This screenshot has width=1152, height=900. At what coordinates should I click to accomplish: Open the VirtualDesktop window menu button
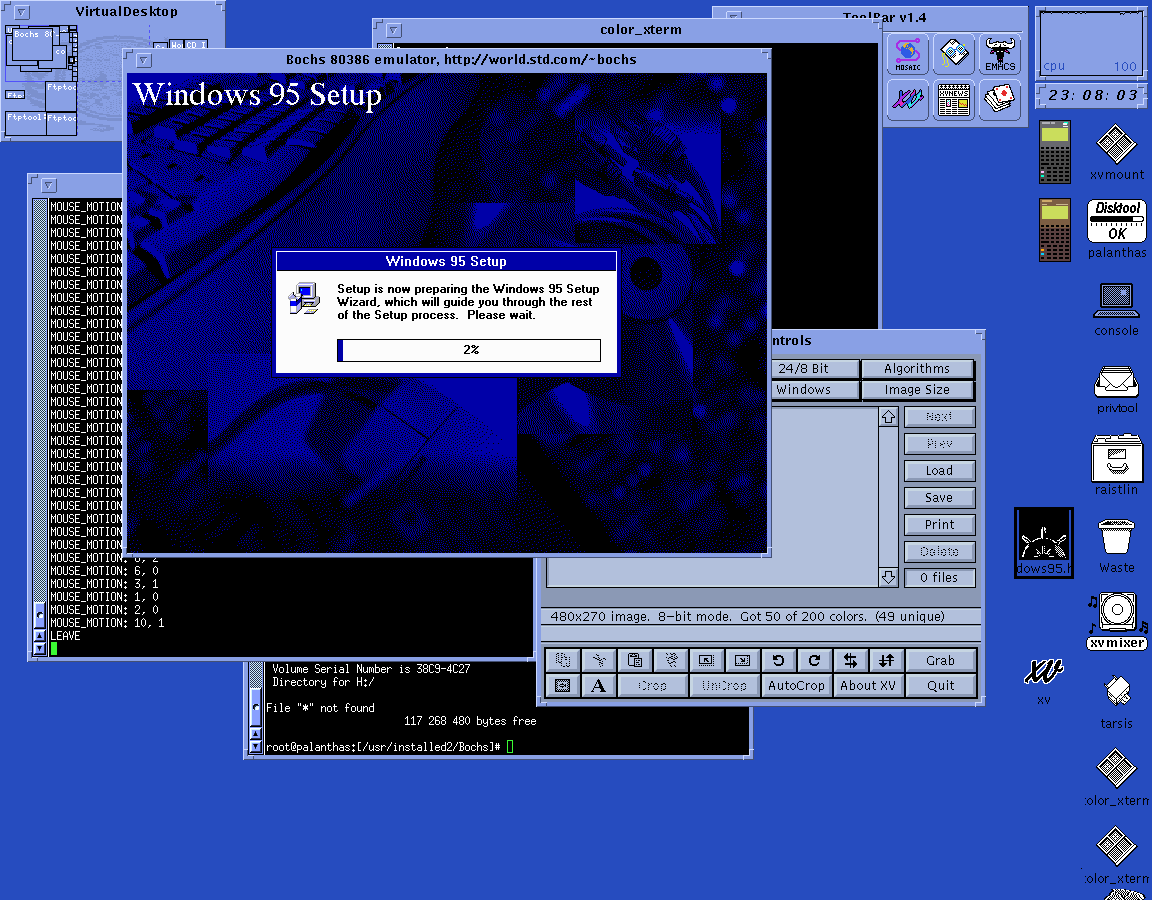click(x=22, y=12)
